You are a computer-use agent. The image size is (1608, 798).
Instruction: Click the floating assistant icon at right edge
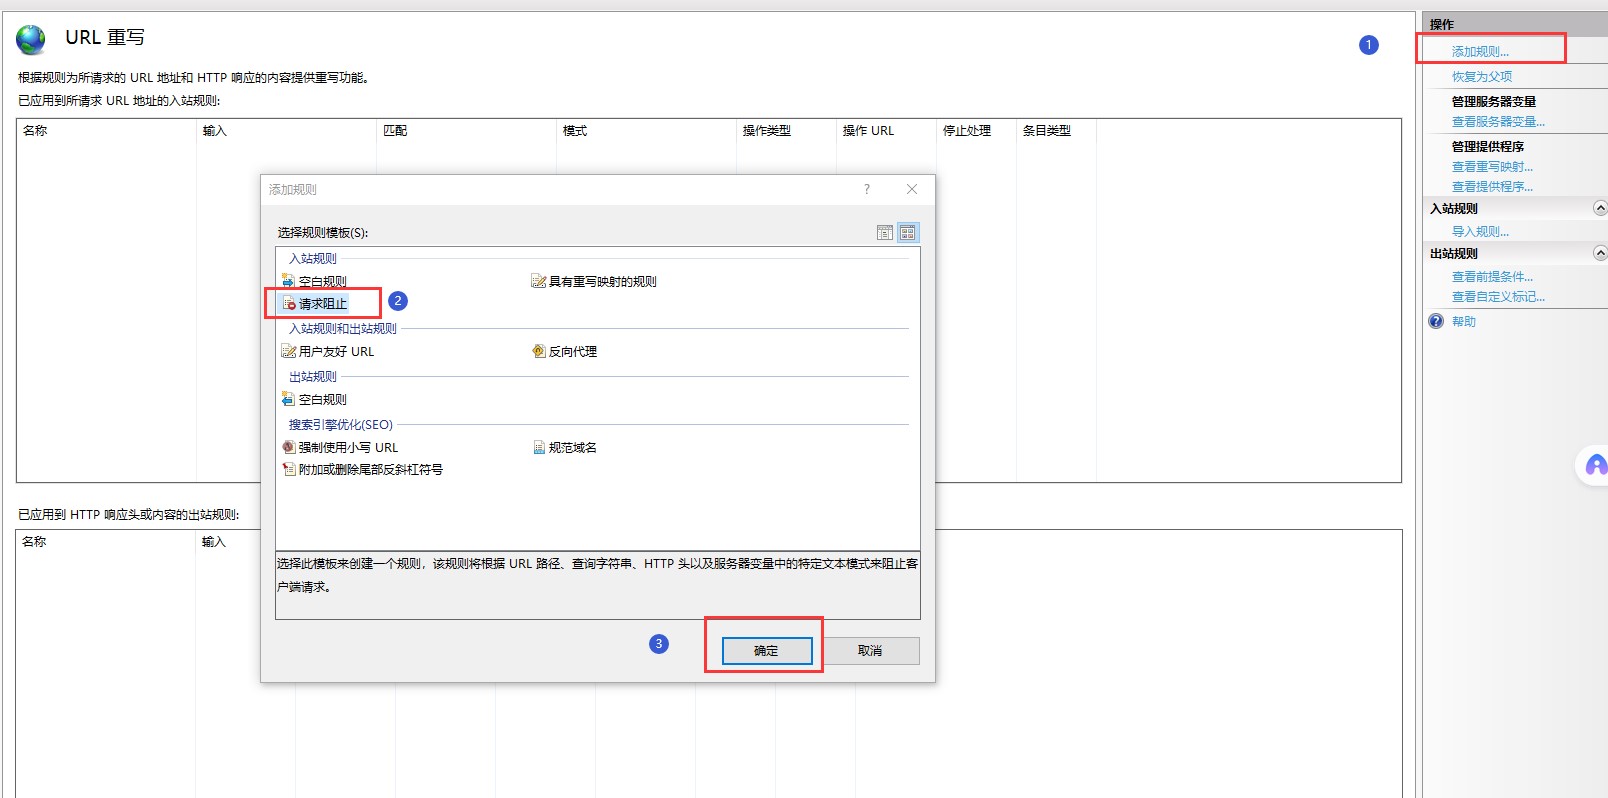pos(1596,465)
